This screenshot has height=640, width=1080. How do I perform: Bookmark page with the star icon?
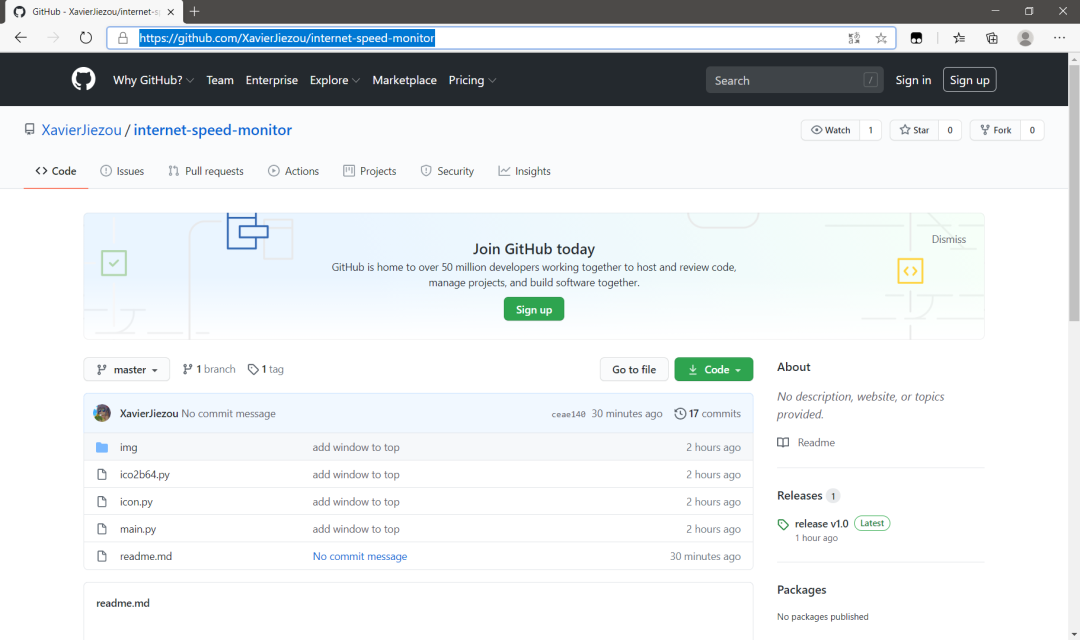(x=881, y=38)
